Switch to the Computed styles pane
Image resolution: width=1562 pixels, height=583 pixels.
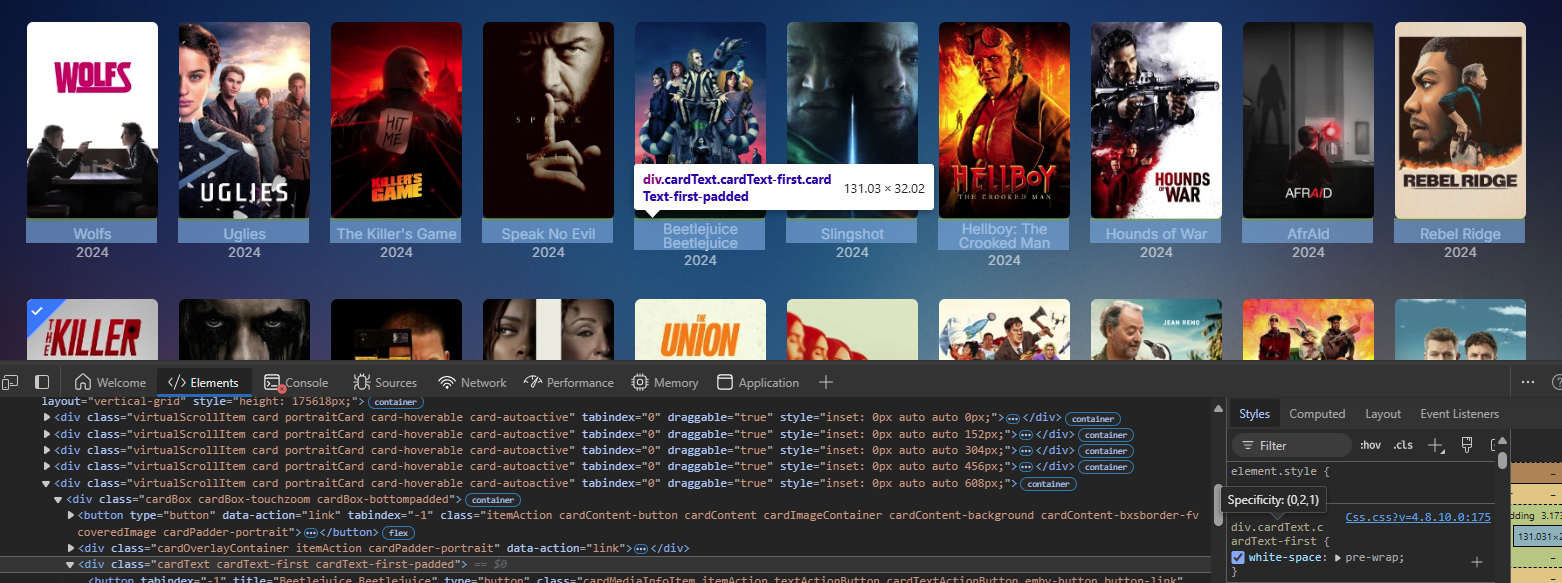(x=1317, y=414)
